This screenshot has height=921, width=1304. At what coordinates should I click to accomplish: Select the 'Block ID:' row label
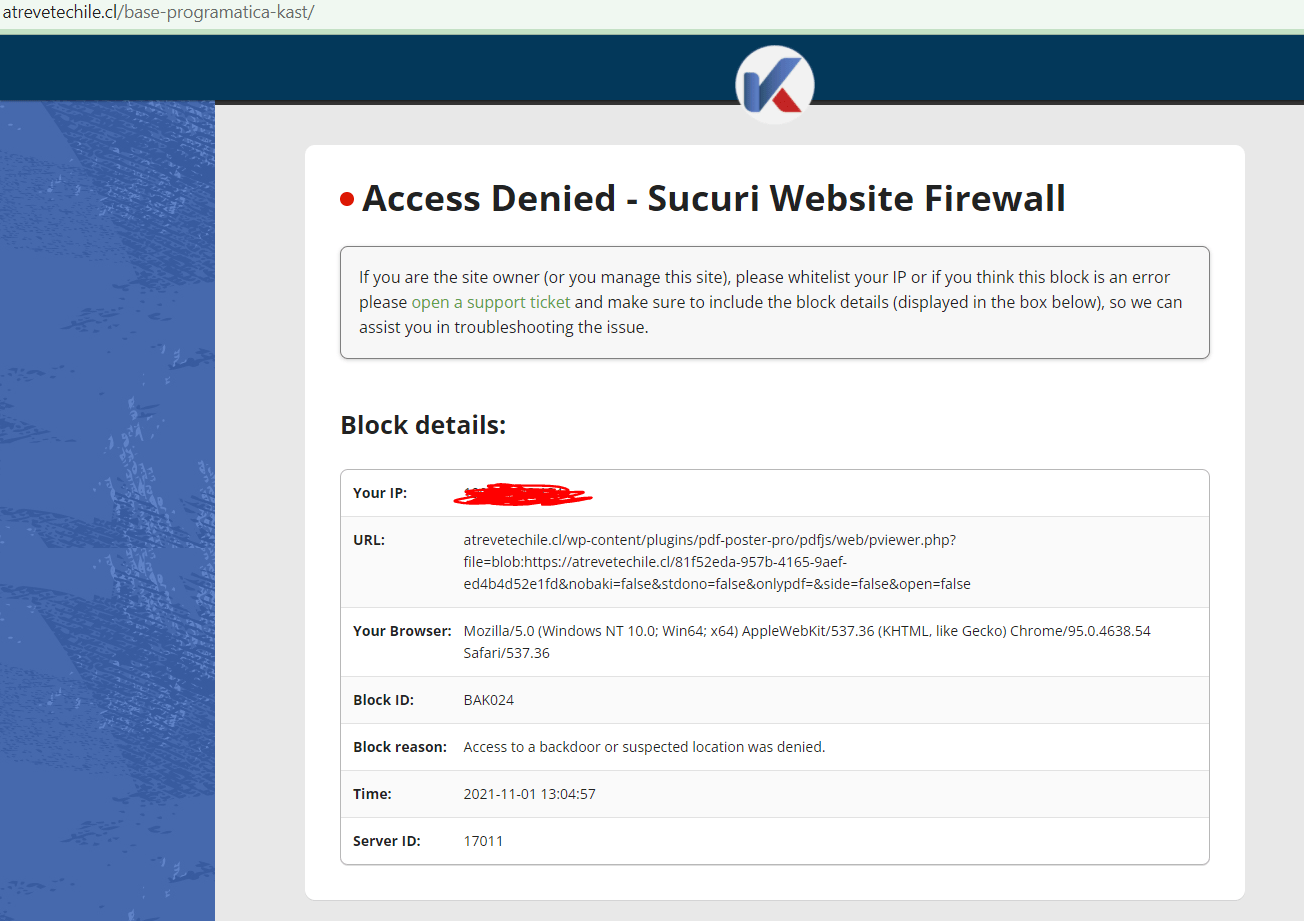click(383, 700)
